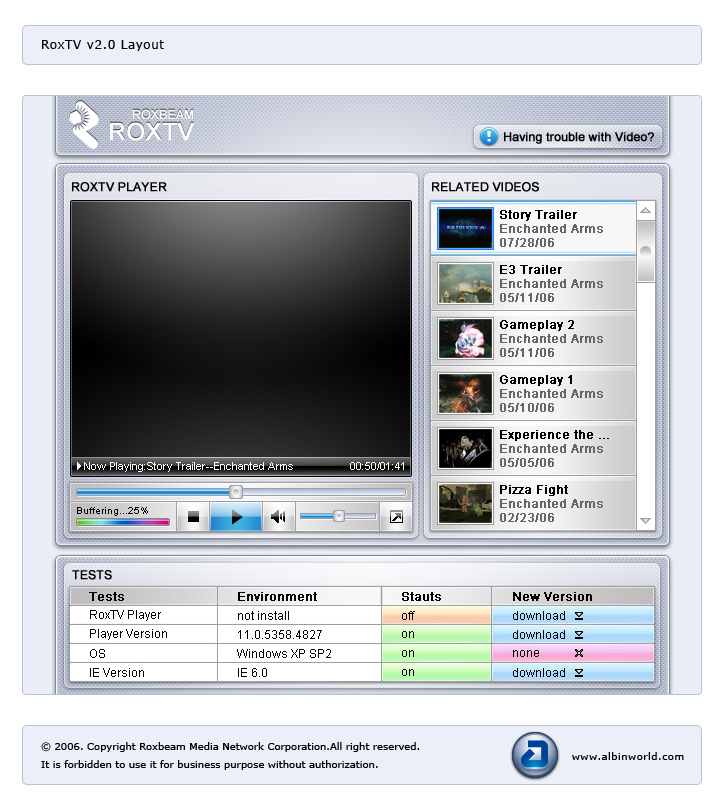
Task: Open the www.albinworld.com link
Action: (627, 756)
